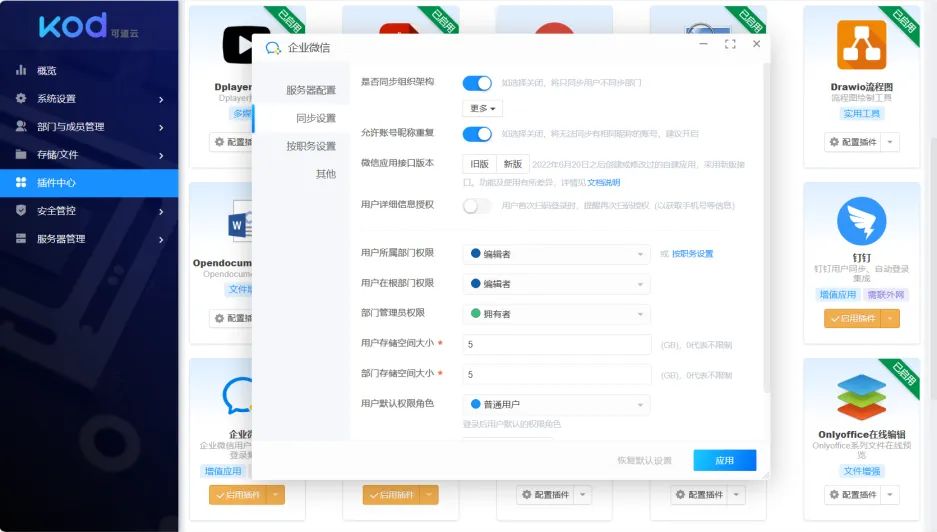Expand 系统设置 submenu chevron
937x532 pixels.
[161, 99]
